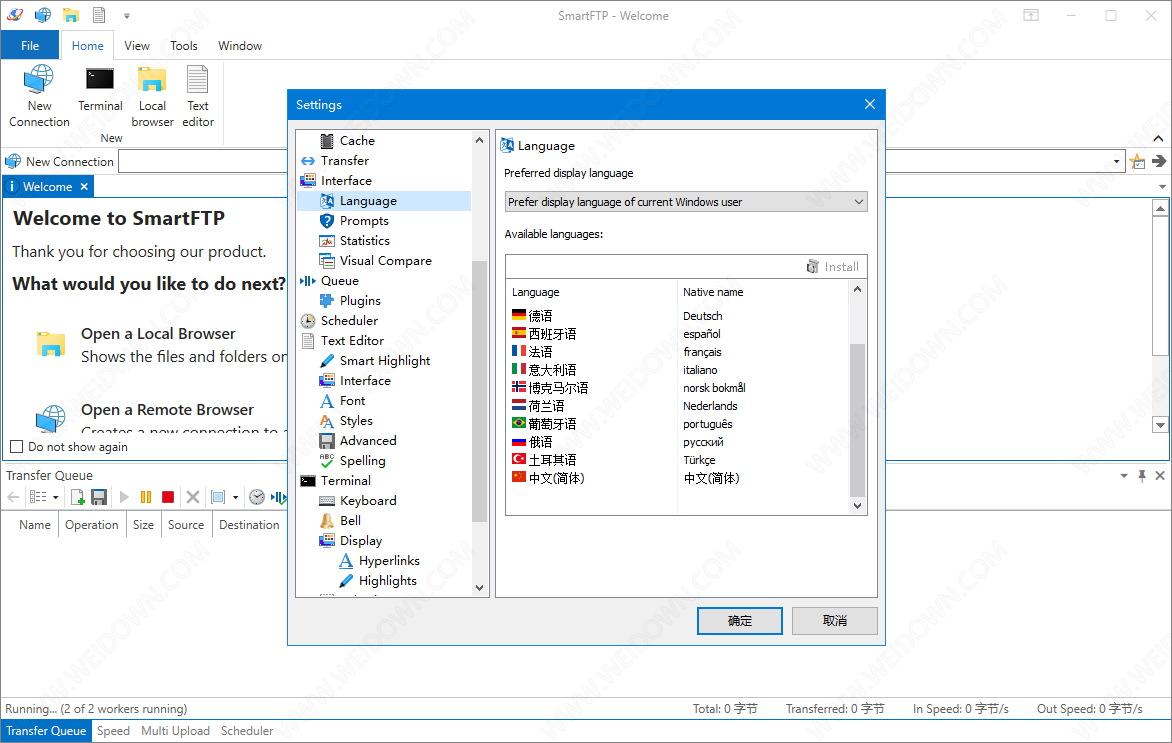Viewport: 1172px width, 743px height.
Task: Click the red stop queue icon
Action: [168, 497]
